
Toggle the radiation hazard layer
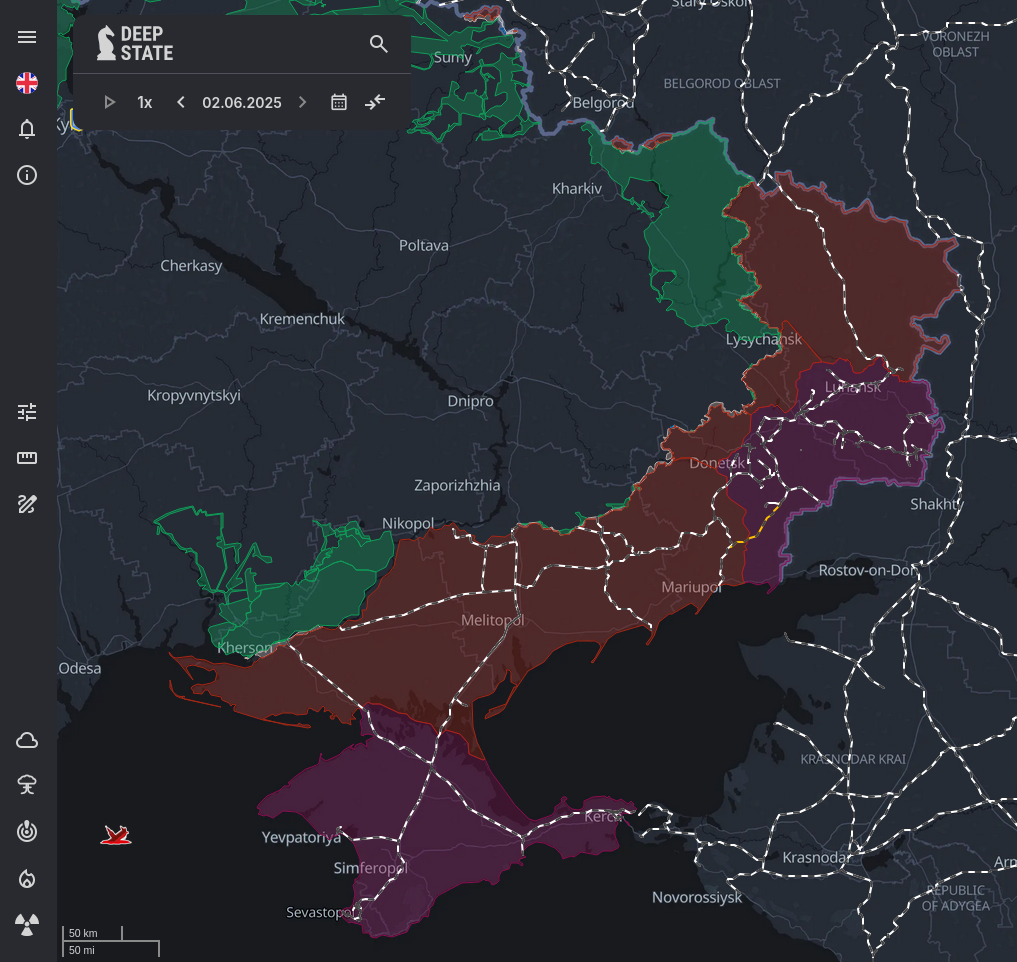(27, 924)
